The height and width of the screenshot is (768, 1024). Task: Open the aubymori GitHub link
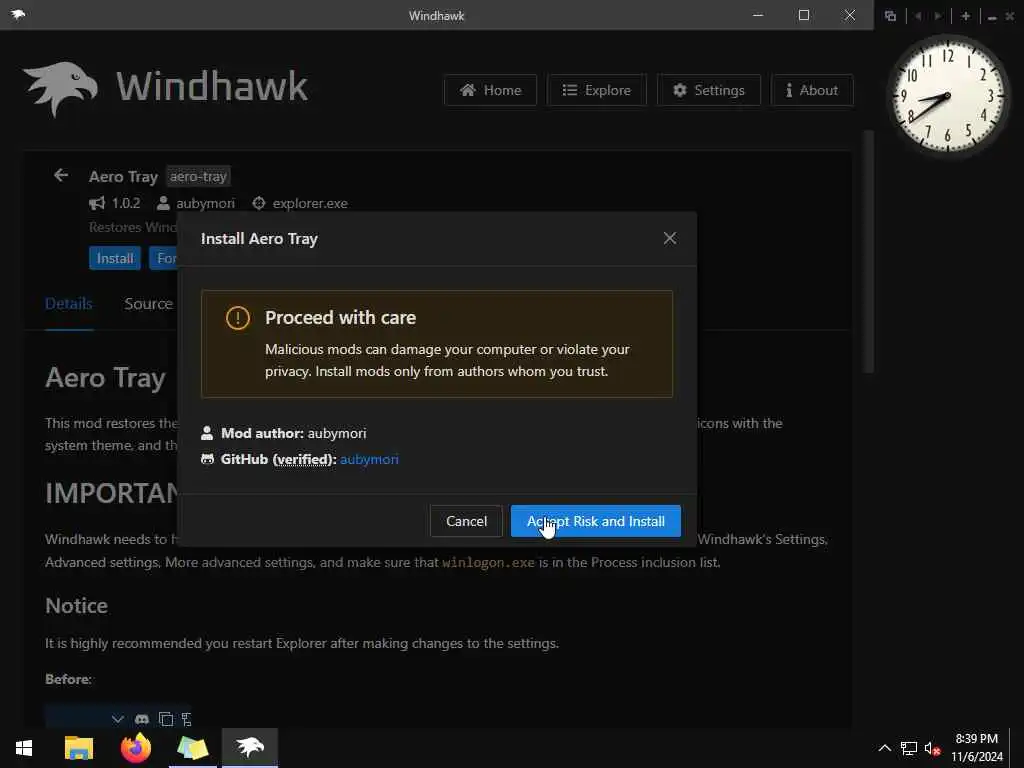(369, 459)
